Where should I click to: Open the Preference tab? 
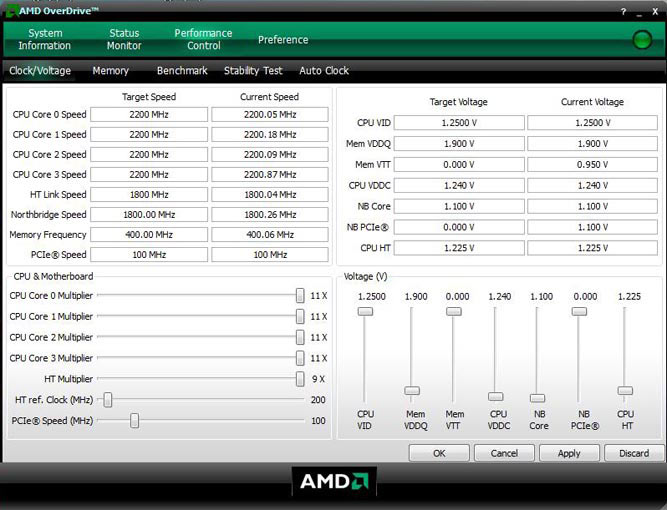coord(283,40)
